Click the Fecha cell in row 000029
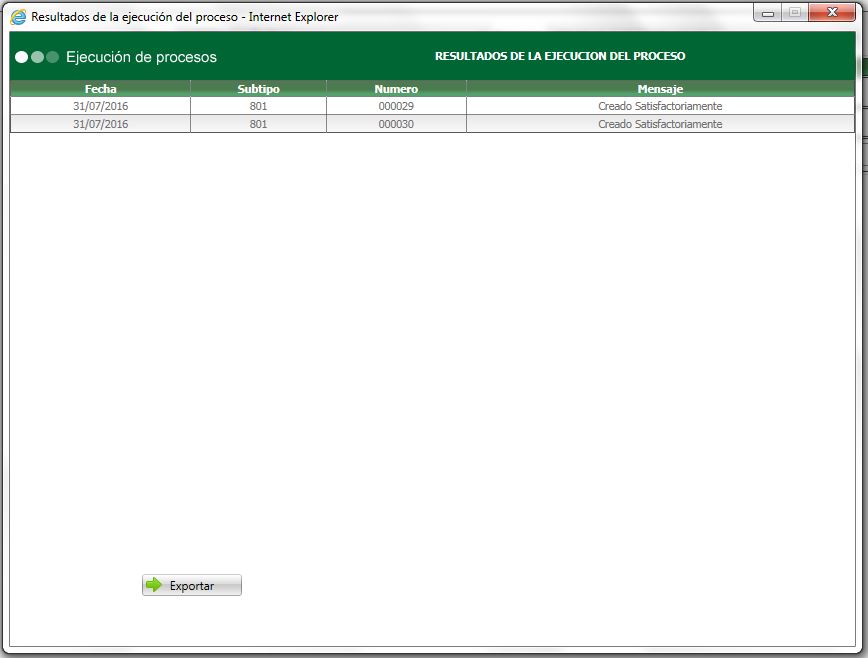Screen dimensions: 868x658 (100, 106)
